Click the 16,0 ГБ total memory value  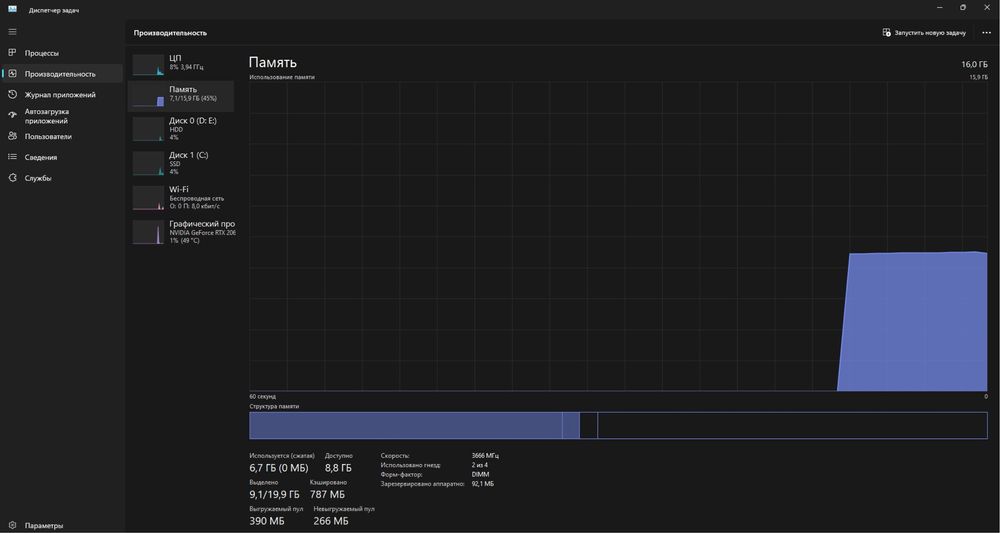click(x=974, y=64)
